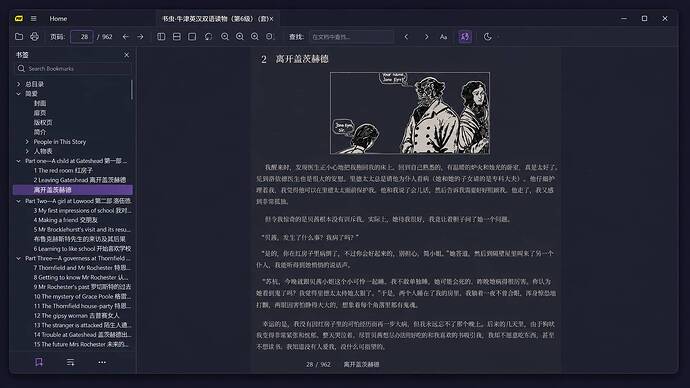This screenshot has height=388, width=690.
Task: Switch night mode with the moon icon
Action: 488,37
